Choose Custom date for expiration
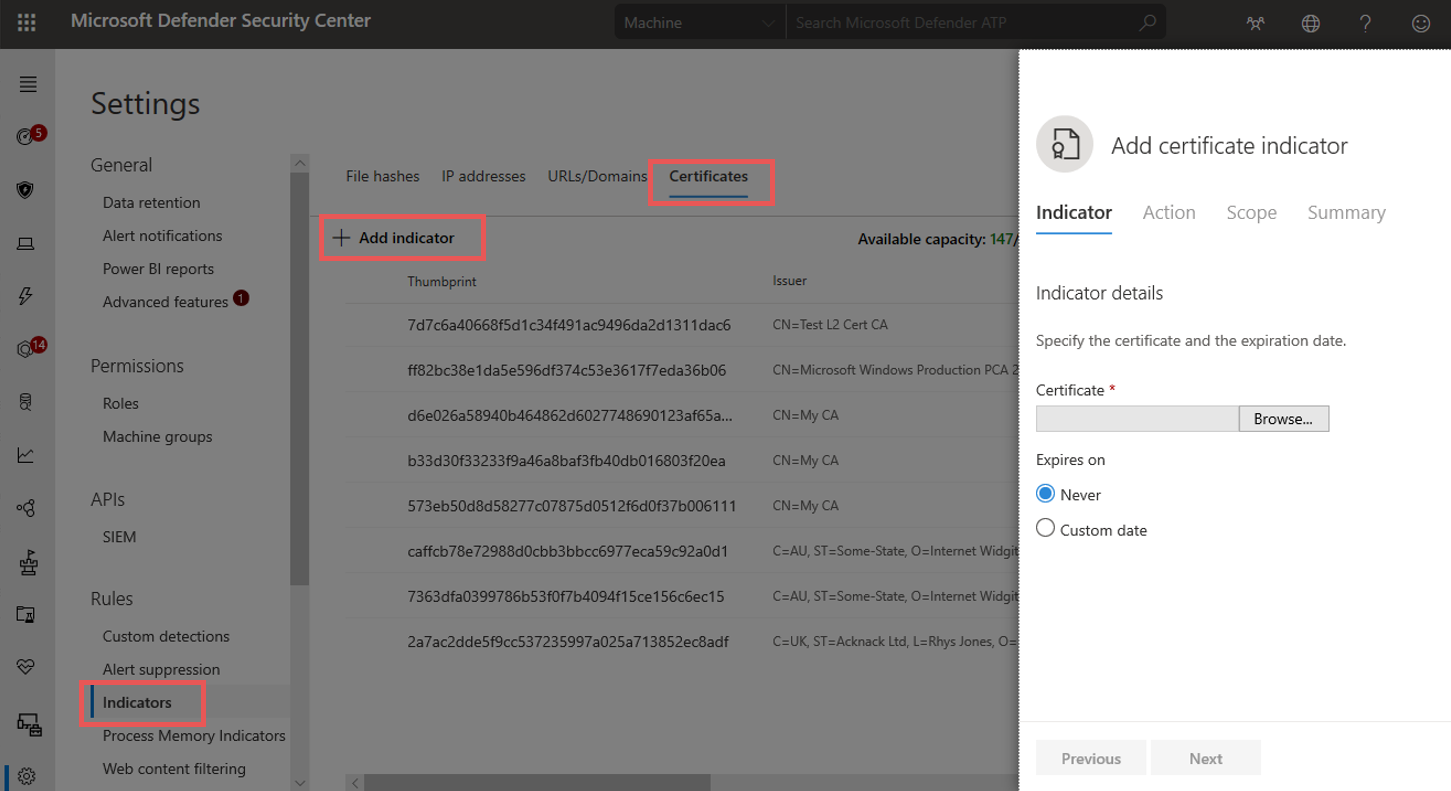Viewport: 1451px width, 791px height. tap(1044, 528)
